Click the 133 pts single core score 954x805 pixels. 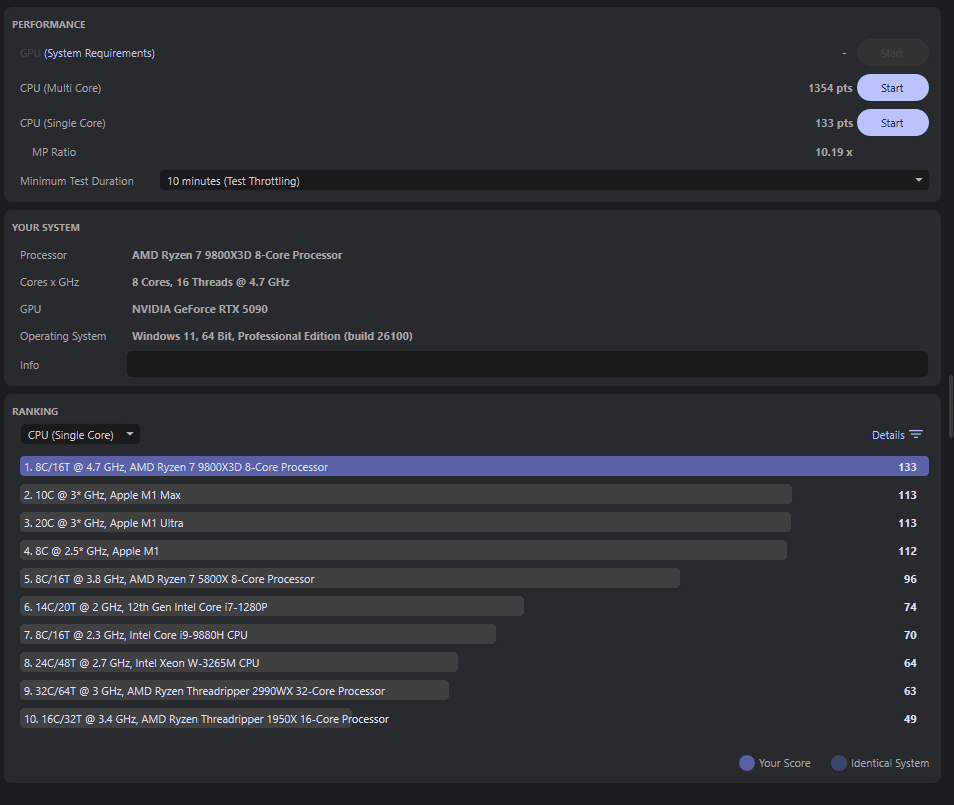click(834, 123)
